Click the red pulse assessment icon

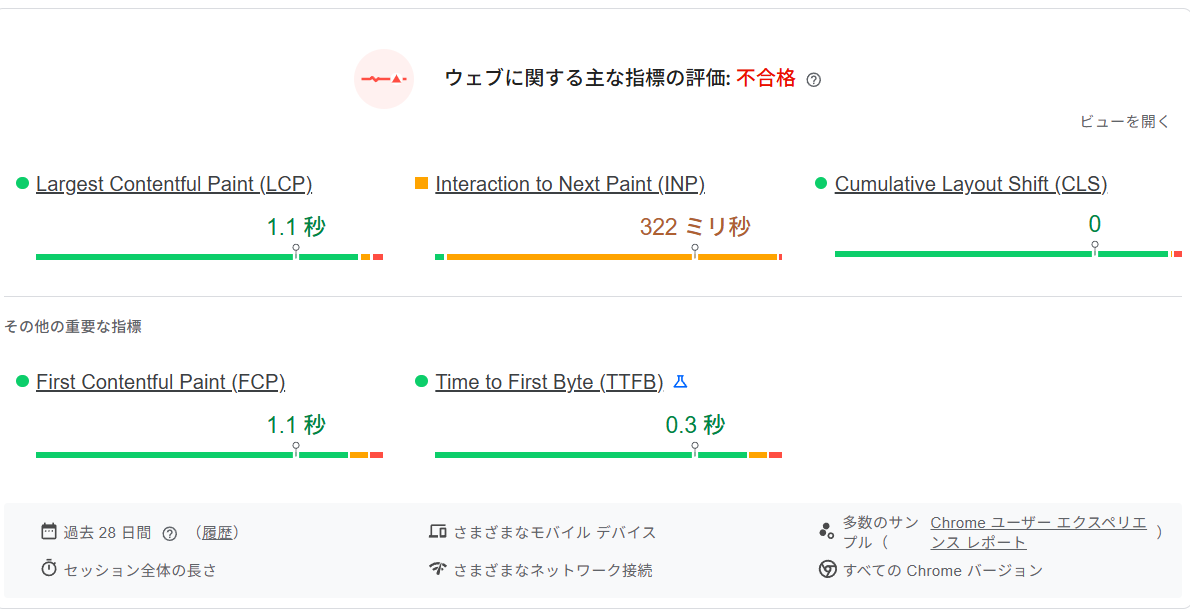coord(384,79)
